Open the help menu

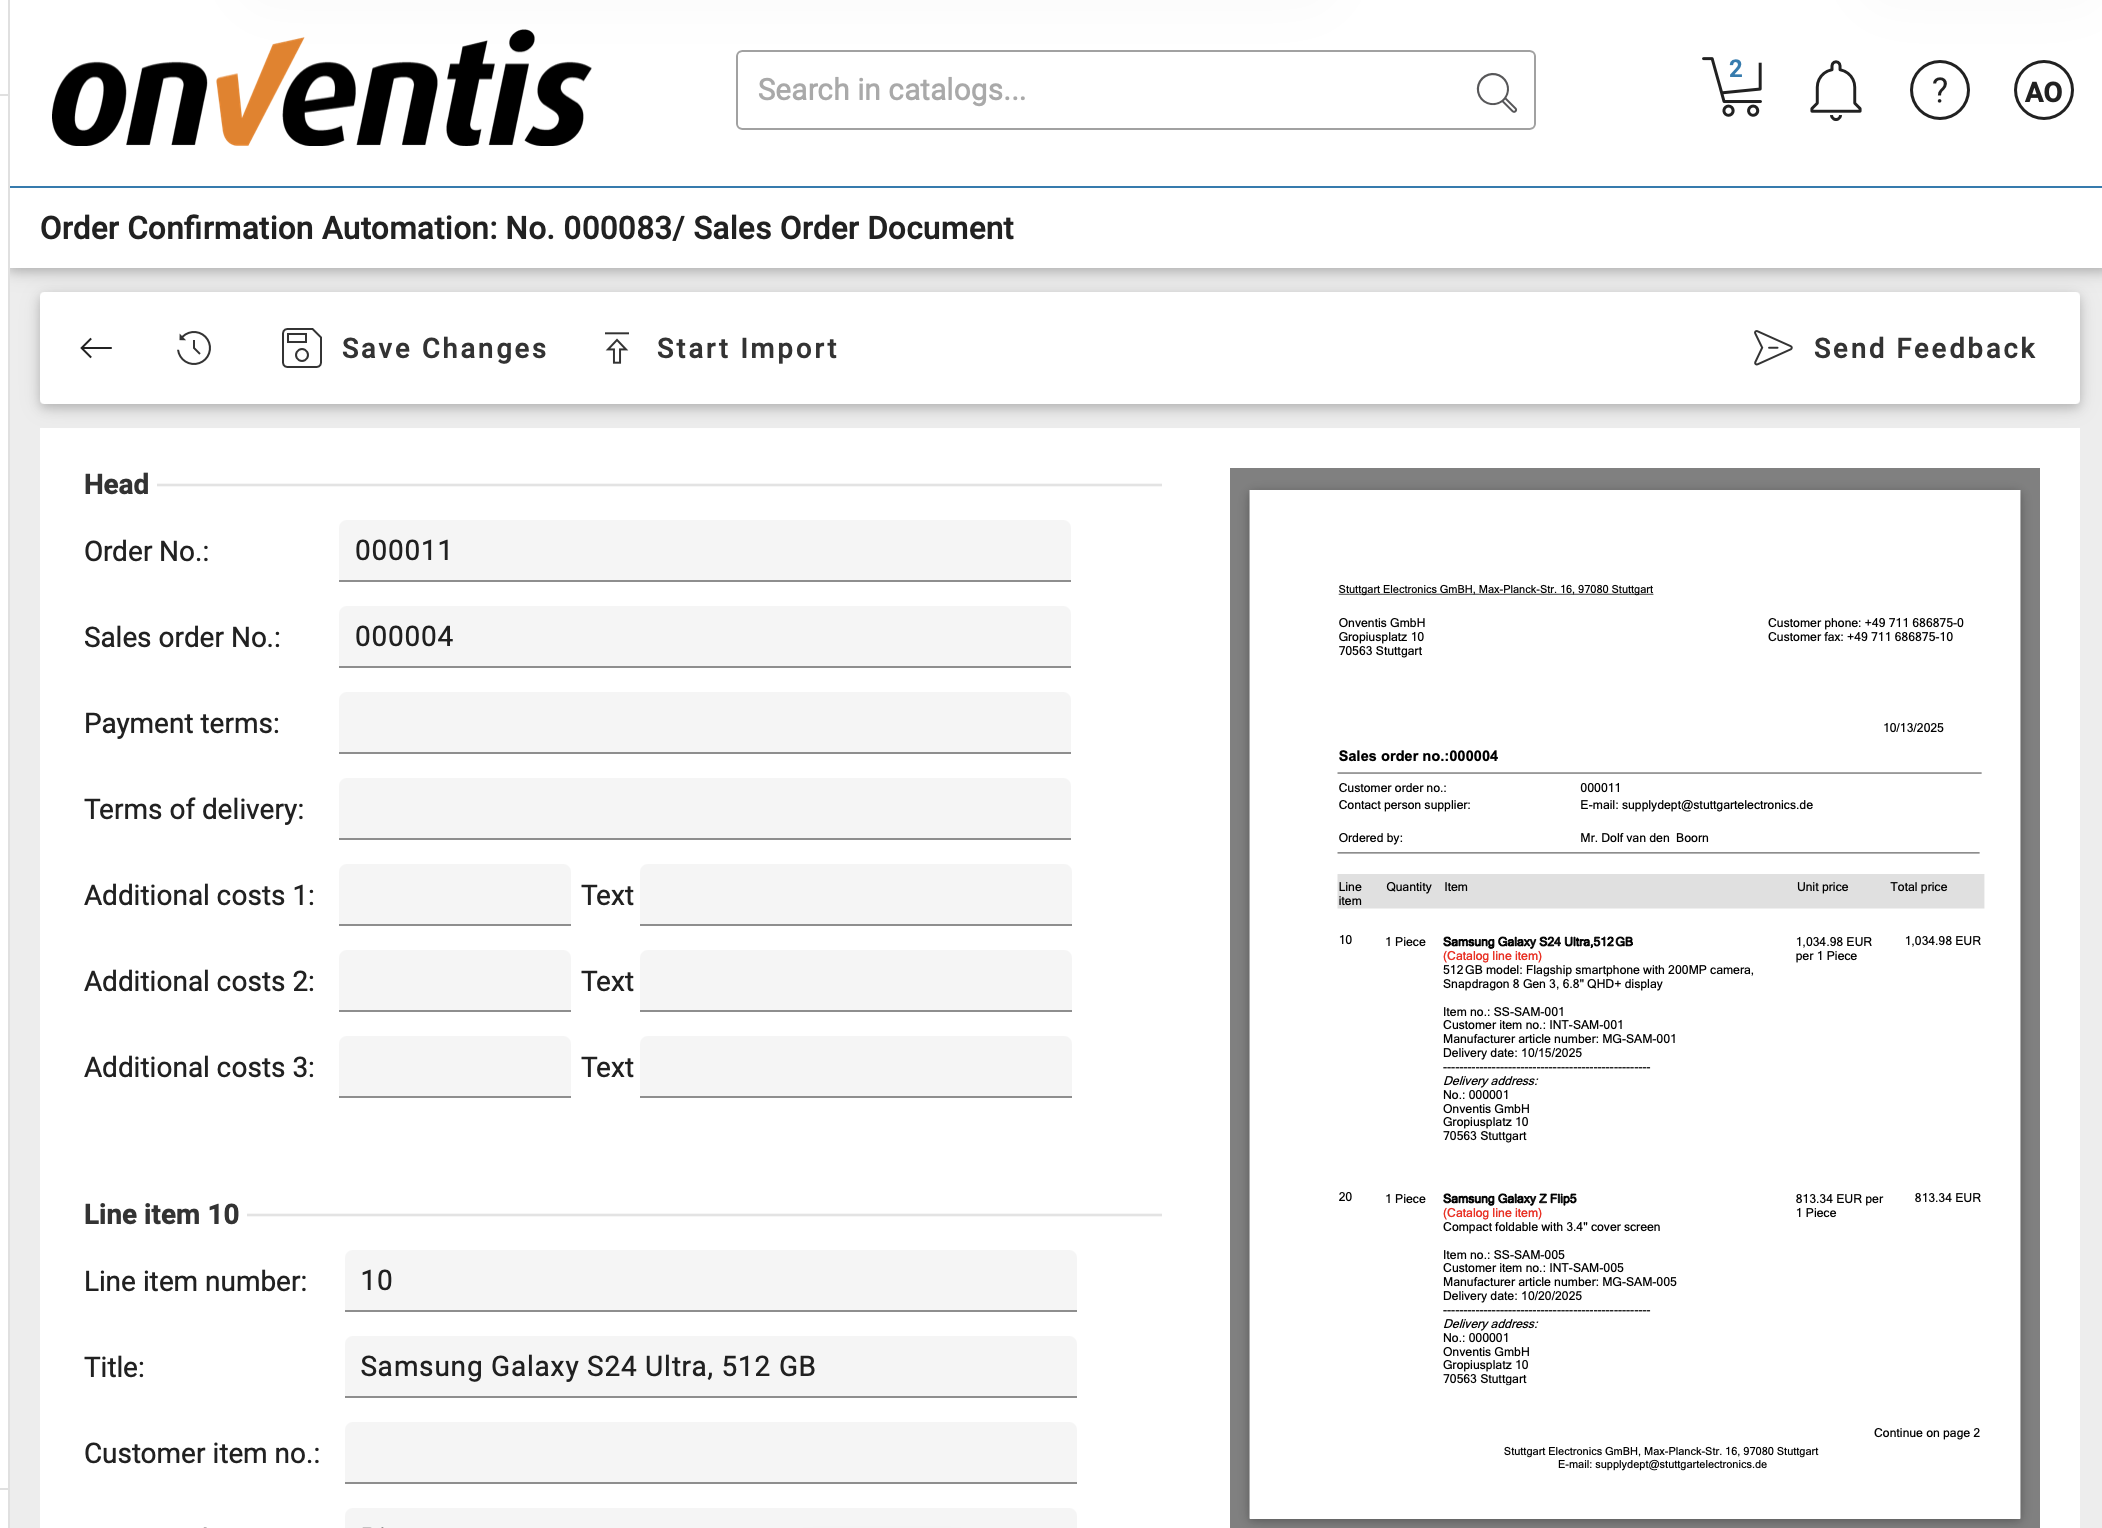click(x=1938, y=92)
